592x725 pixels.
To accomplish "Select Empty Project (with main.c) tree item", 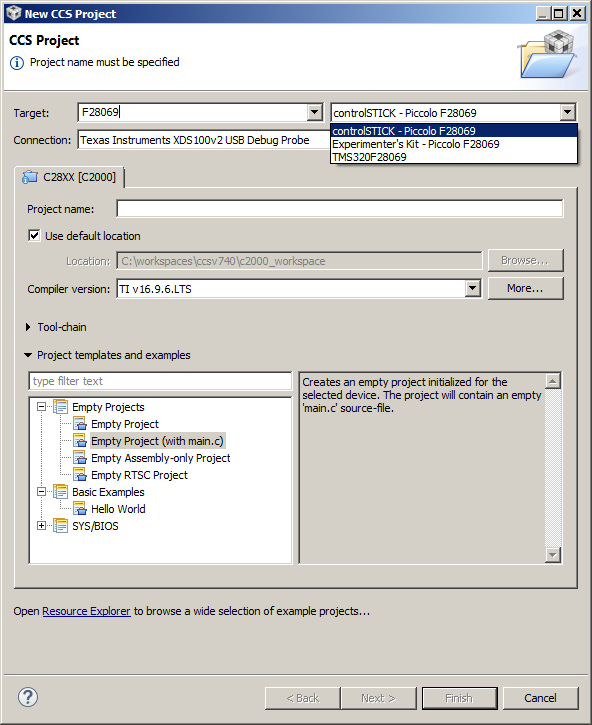I will coord(157,441).
